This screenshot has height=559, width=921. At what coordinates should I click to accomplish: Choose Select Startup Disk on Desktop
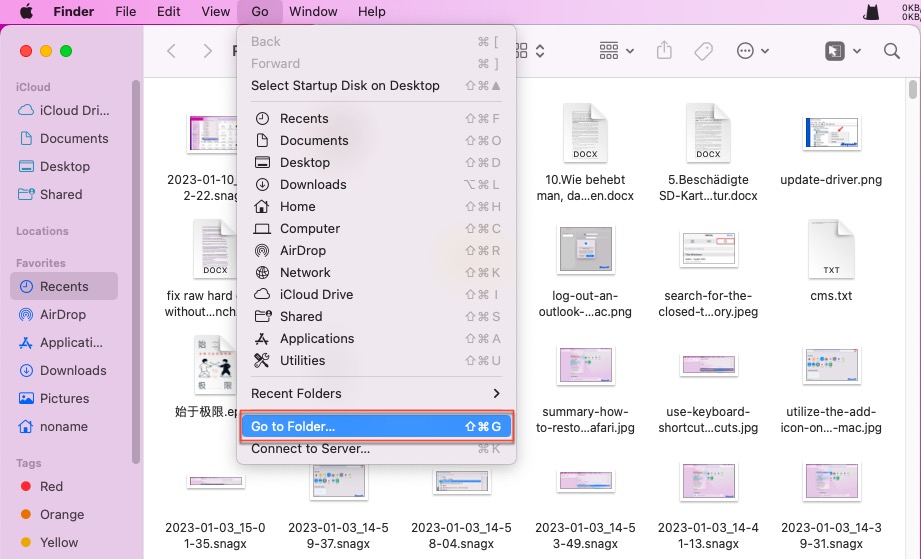376,86
